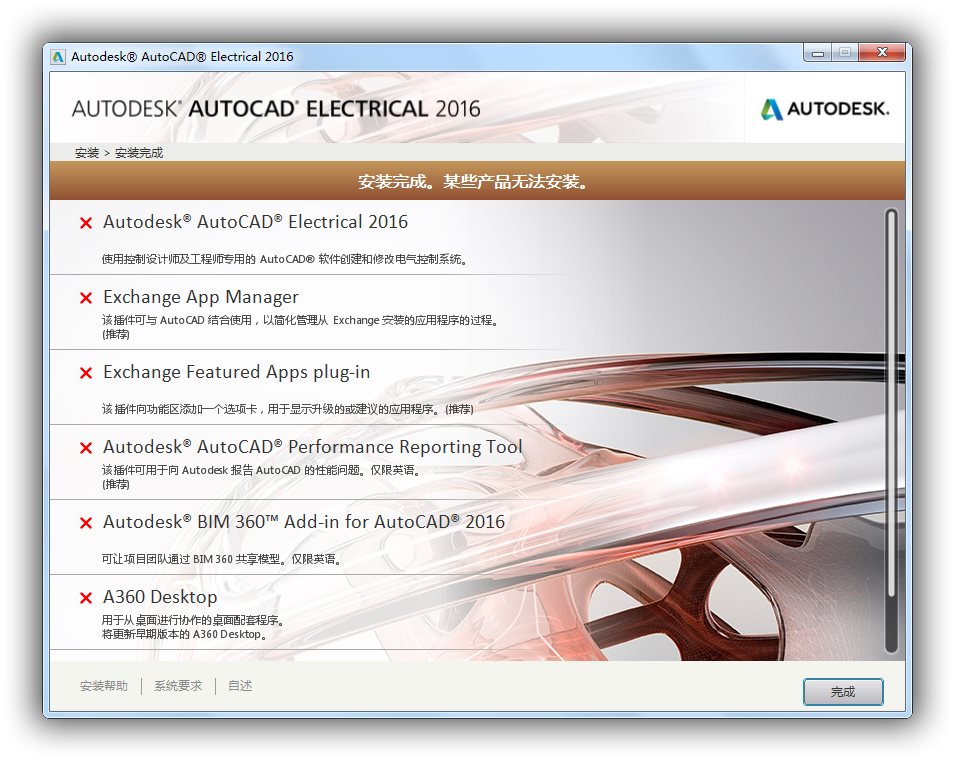The height and width of the screenshot is (761, 955).
Task: Click the description 该插件向功能区添加一个选项卡
Action: pyautogui.click(x=287, y=409)
